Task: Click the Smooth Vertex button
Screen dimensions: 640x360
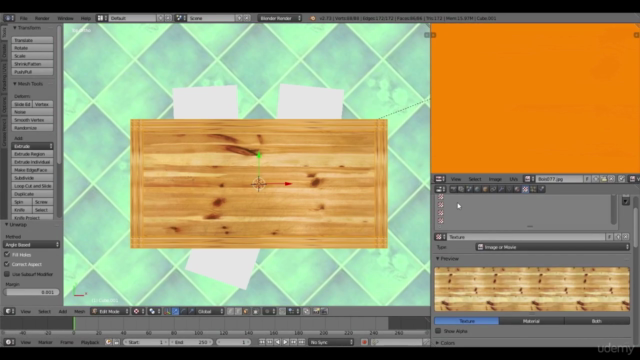Action: click(x=32, y=120)
